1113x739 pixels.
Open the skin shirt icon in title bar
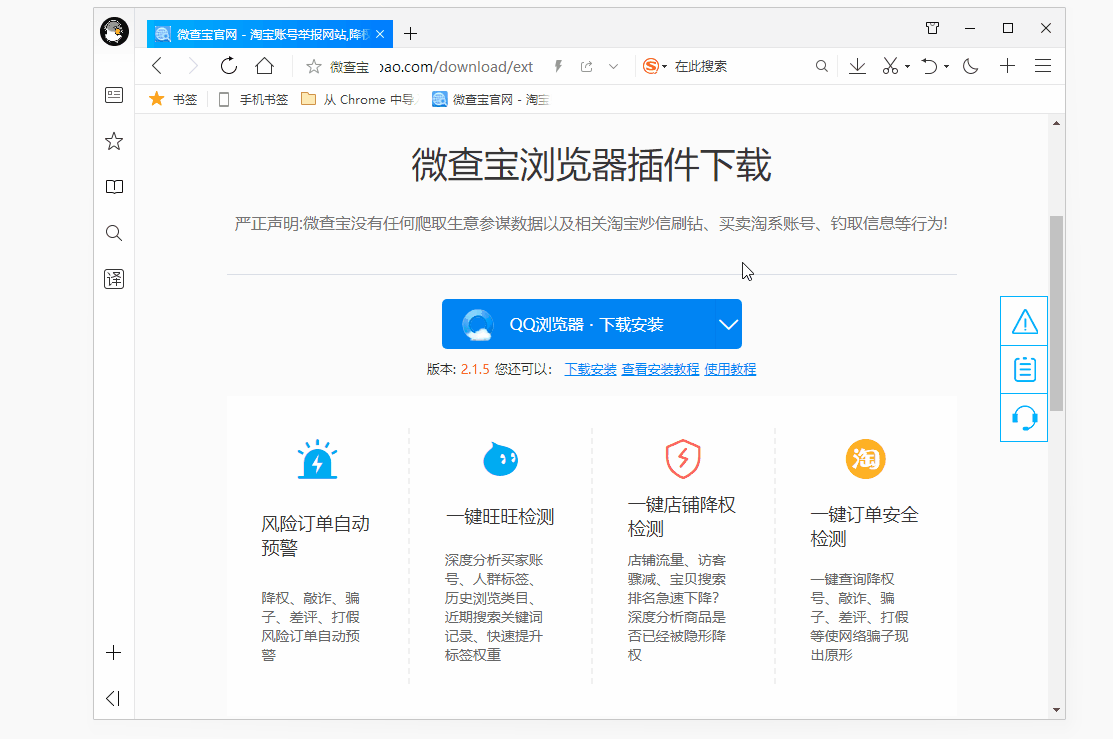tap(933, 28)
